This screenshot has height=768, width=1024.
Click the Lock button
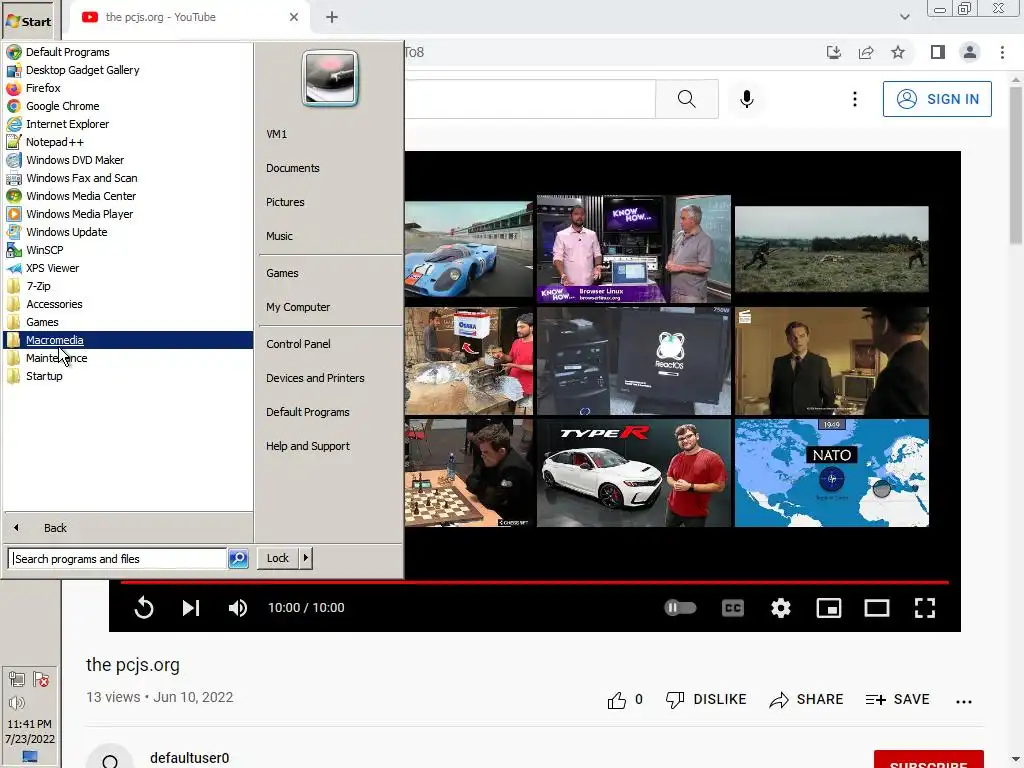278,558
